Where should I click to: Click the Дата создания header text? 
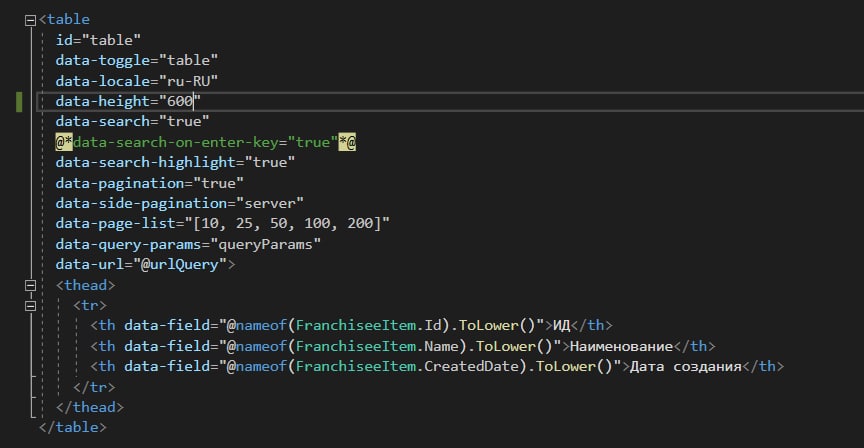click(685, 366)
